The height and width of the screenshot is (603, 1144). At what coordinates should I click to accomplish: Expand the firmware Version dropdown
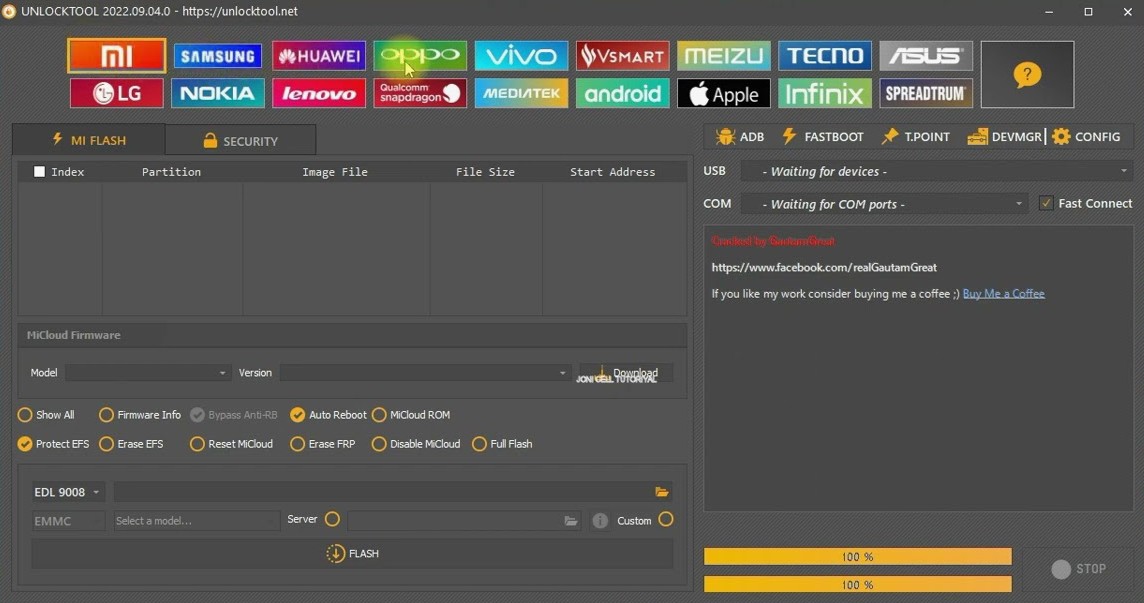click(x=425, y=372)
